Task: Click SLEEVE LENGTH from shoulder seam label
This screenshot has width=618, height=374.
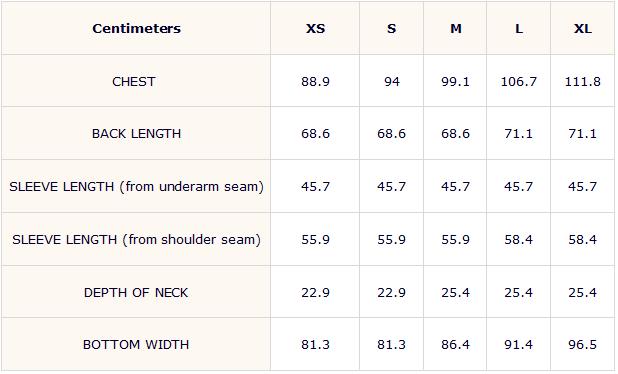Action: (136, 240)
